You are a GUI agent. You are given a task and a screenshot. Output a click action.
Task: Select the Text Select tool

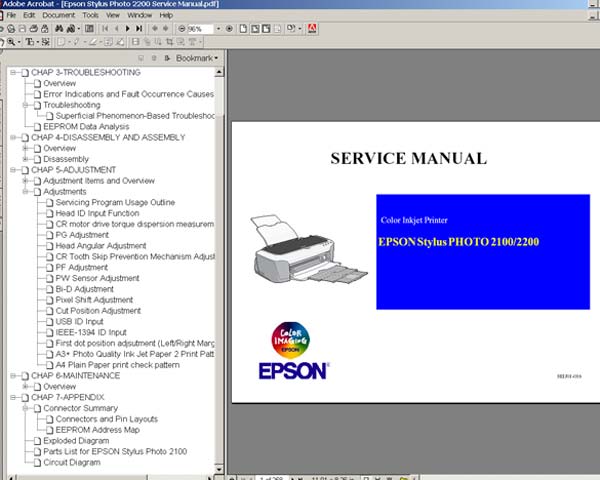30,41
